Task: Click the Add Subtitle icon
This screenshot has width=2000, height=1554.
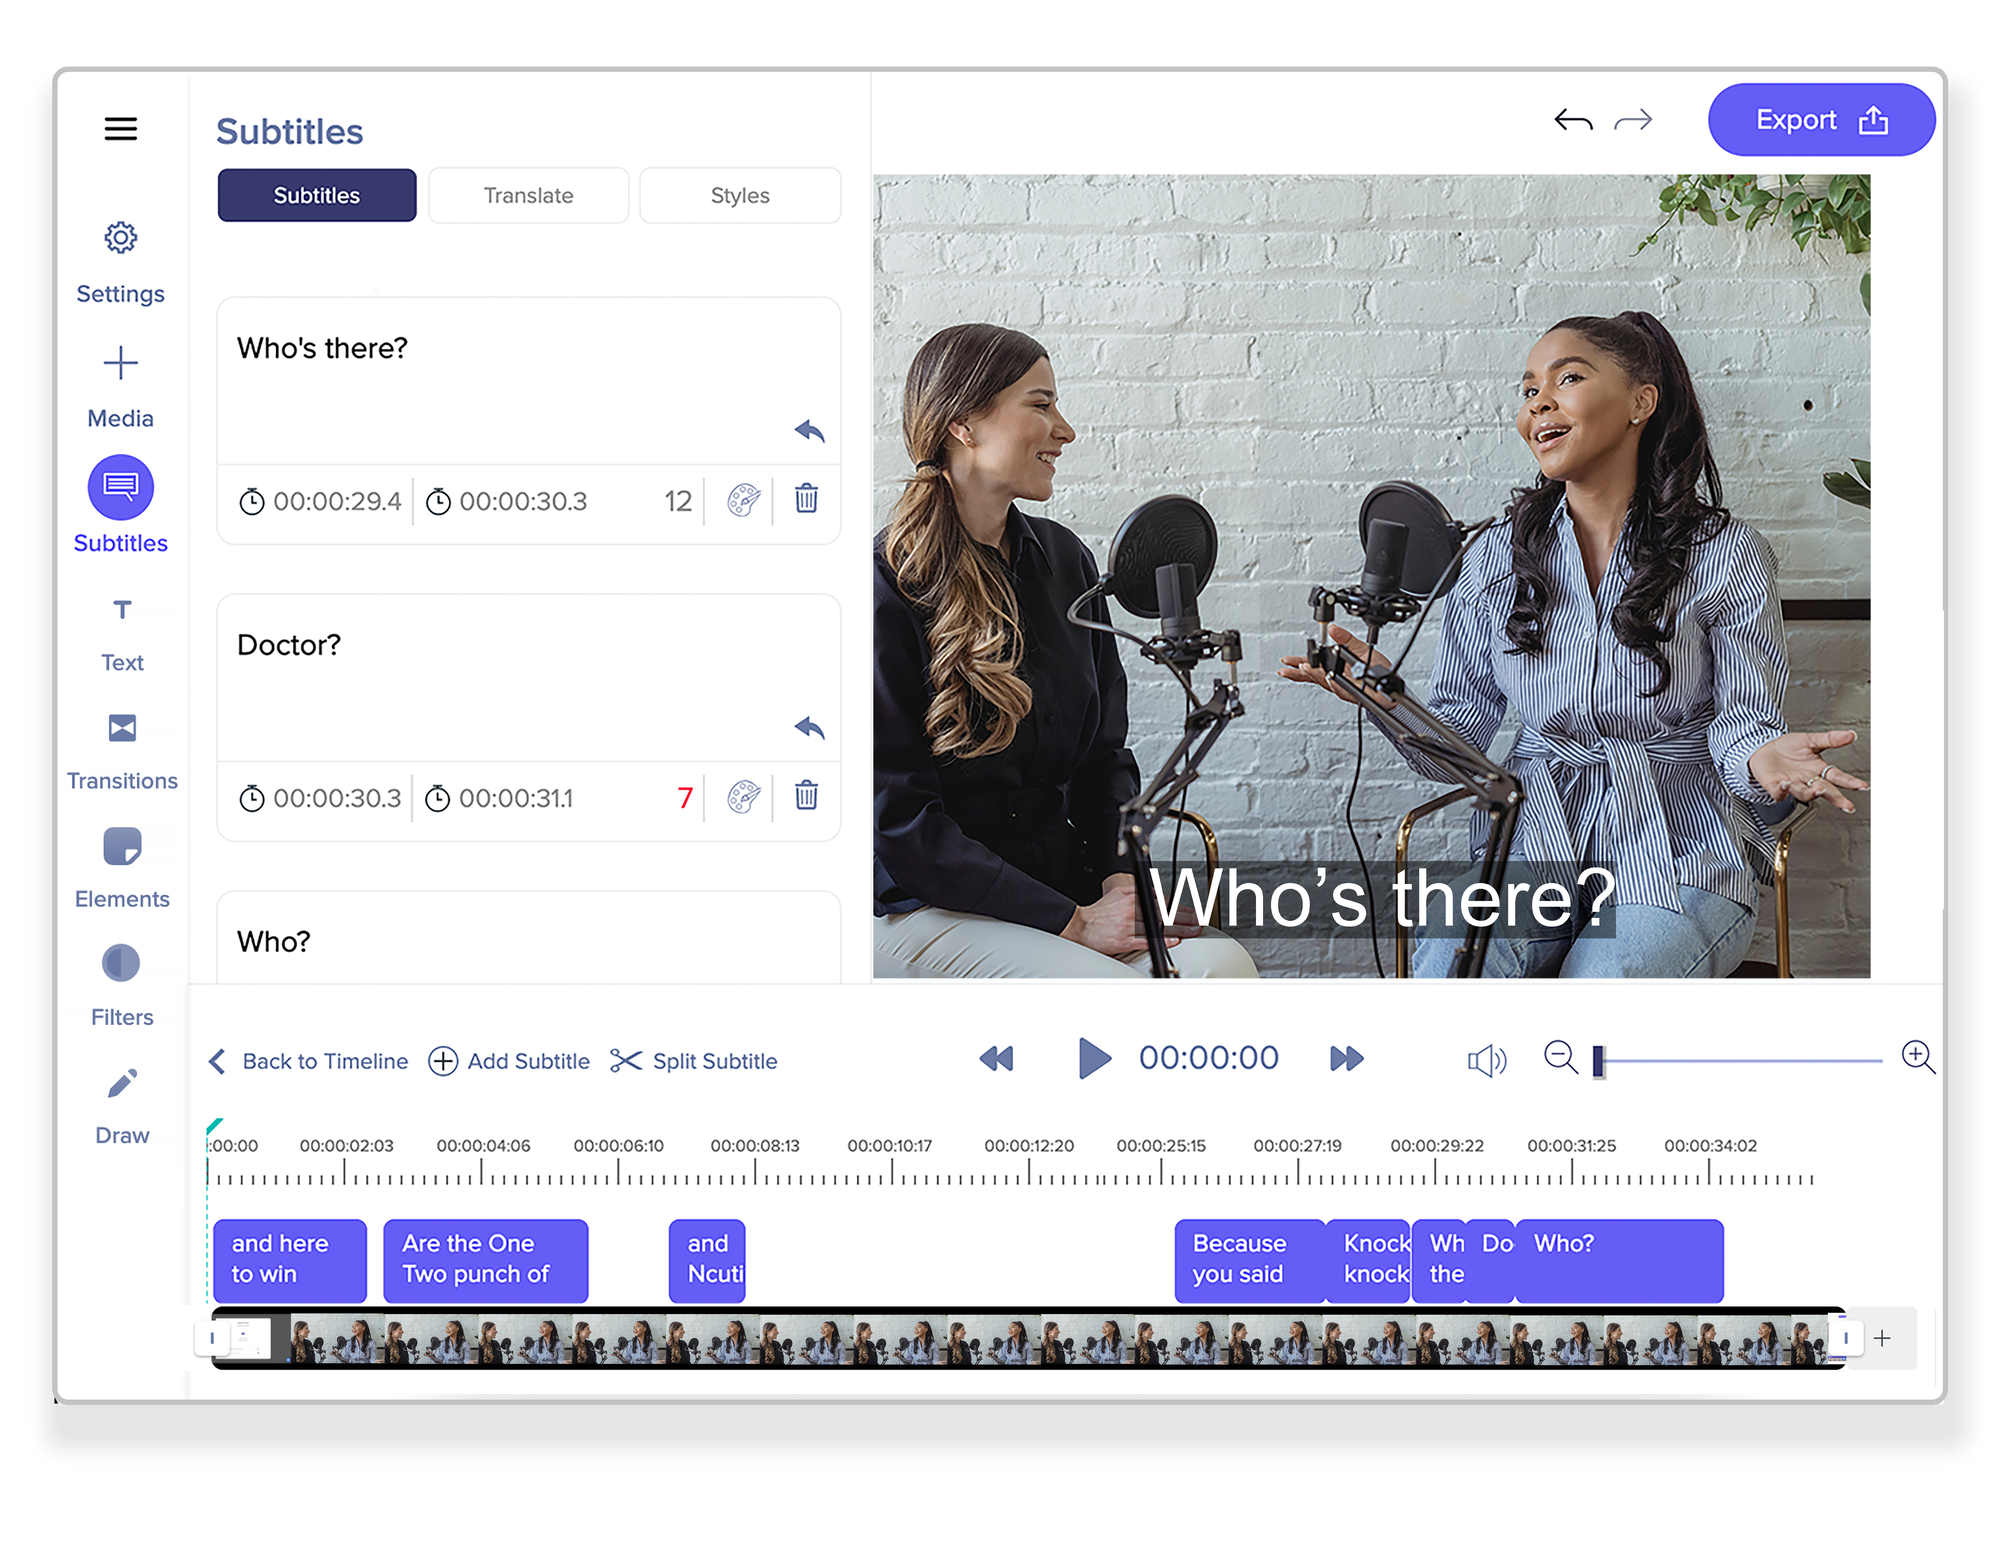Action: 440,1060
